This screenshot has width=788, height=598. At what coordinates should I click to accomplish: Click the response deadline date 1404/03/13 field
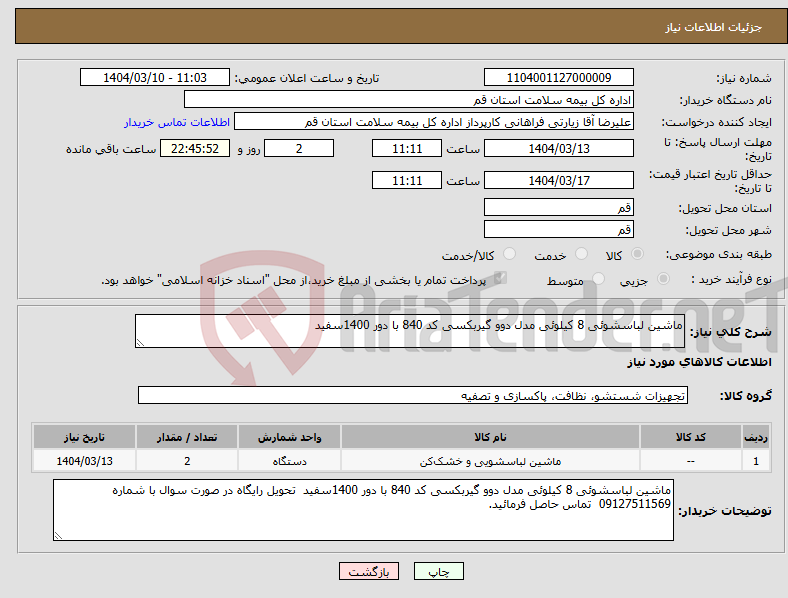(558, 148)
